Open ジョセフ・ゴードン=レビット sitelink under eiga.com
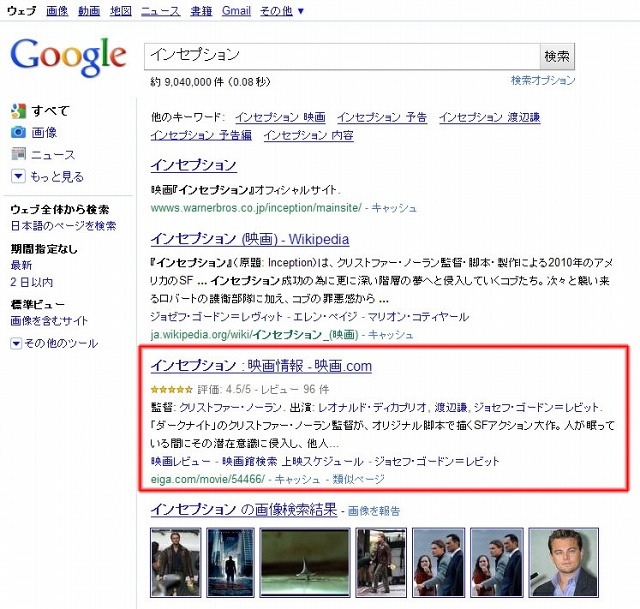This screenshot has height=609, width=640. pos(437,462)
